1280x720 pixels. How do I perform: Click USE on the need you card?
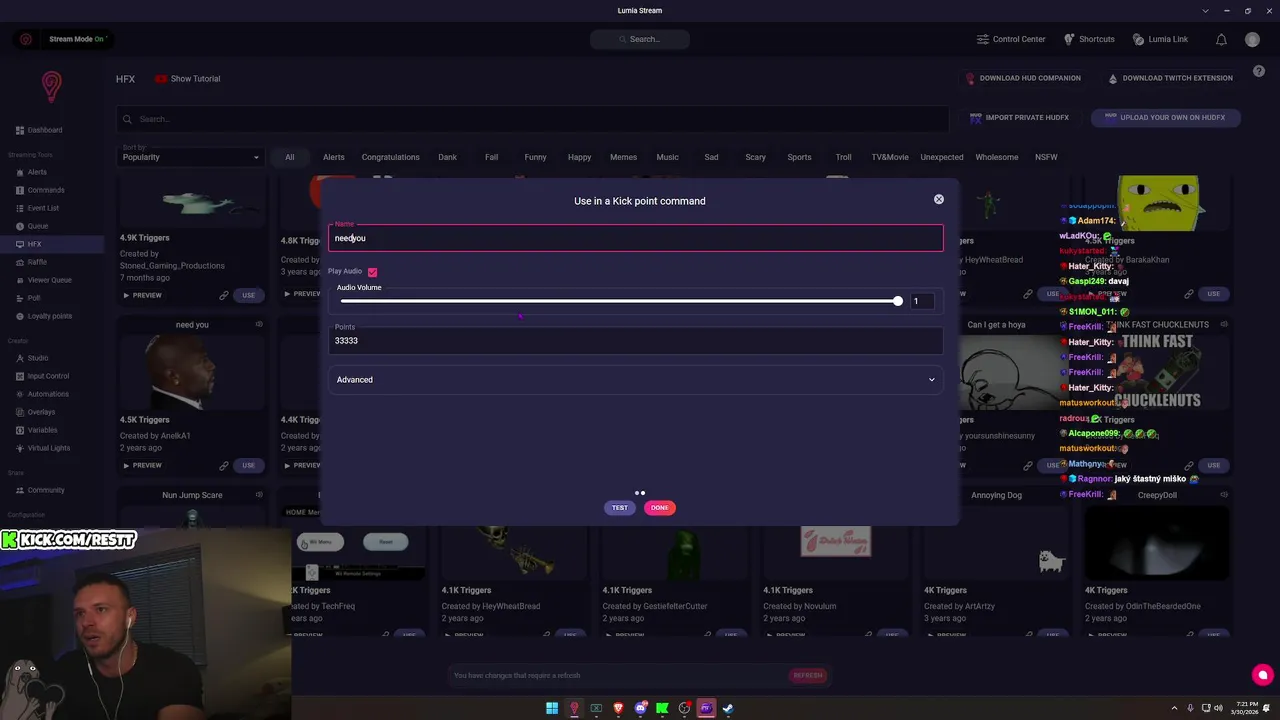[248, 465]
